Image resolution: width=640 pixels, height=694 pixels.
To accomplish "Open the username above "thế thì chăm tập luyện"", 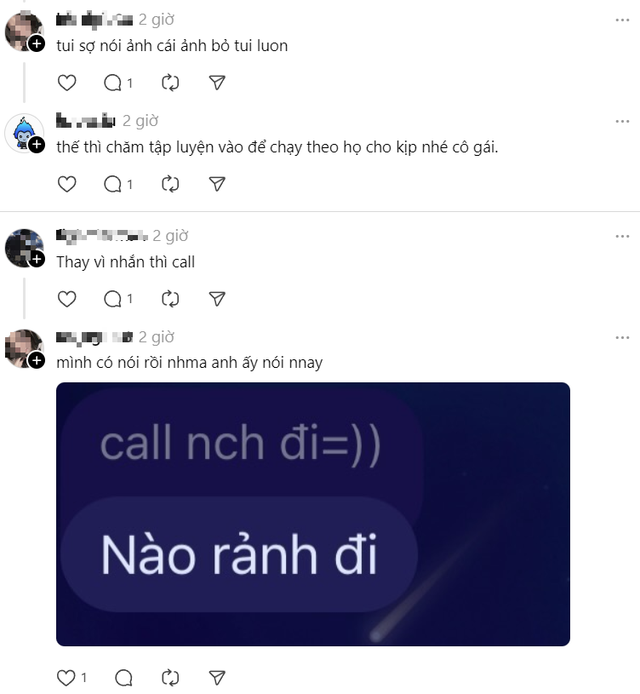I will (x=85, y=120).
